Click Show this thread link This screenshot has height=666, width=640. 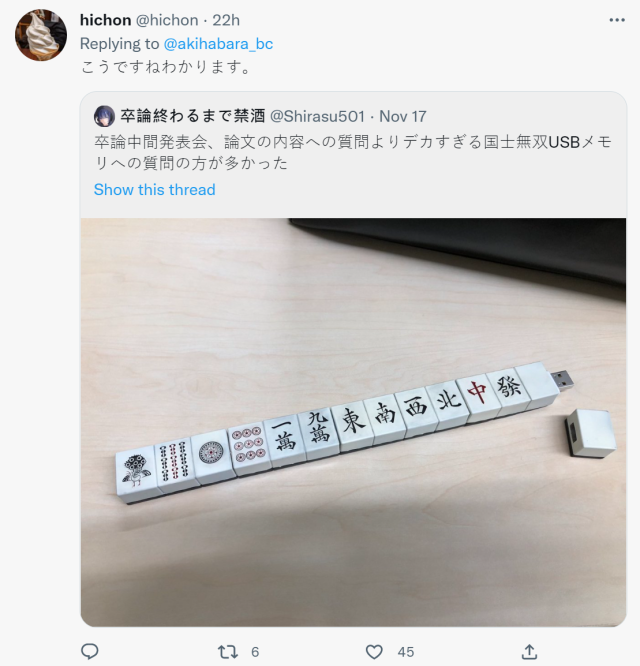(155, 189)
